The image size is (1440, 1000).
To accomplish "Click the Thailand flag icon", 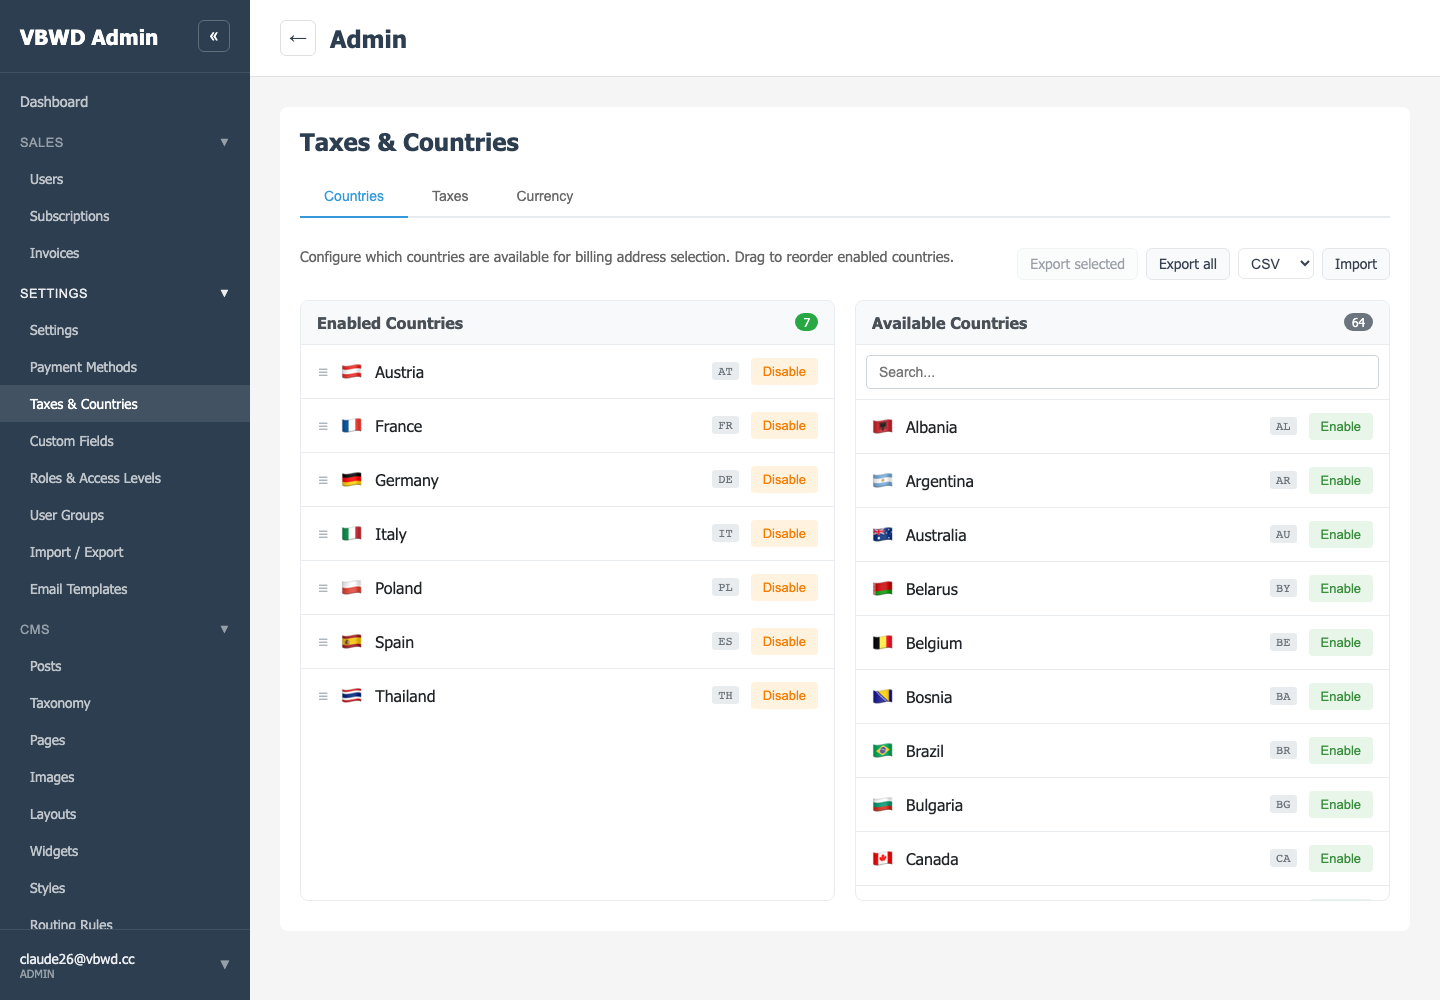I will (352, 696).
